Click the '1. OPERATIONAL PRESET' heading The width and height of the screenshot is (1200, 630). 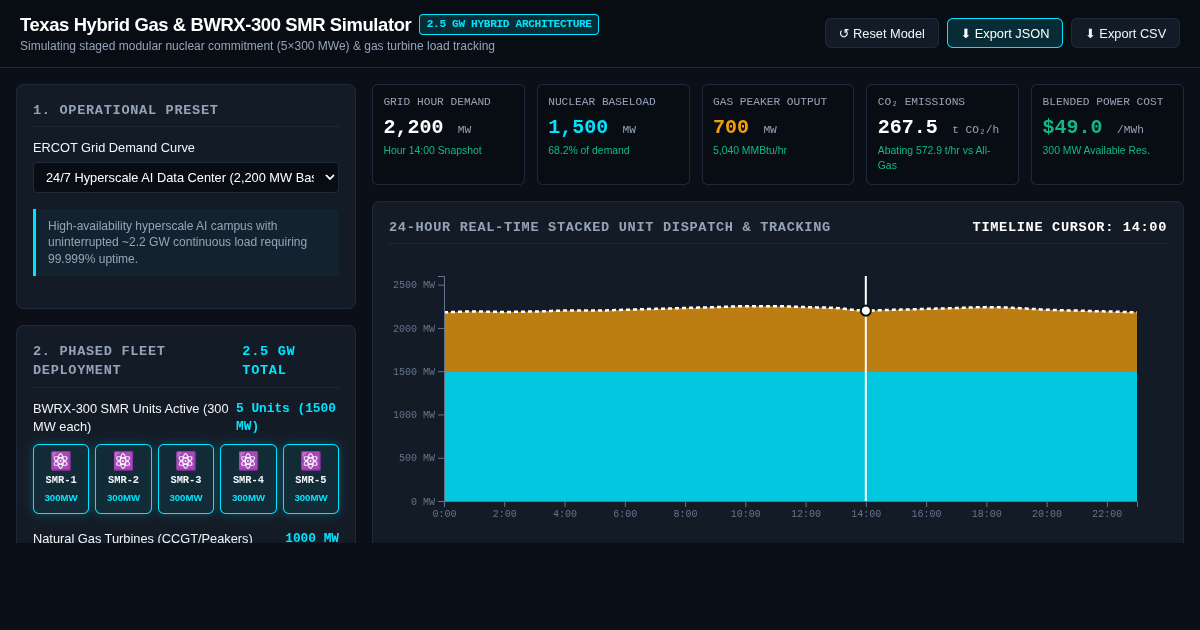tap(126, 110)
